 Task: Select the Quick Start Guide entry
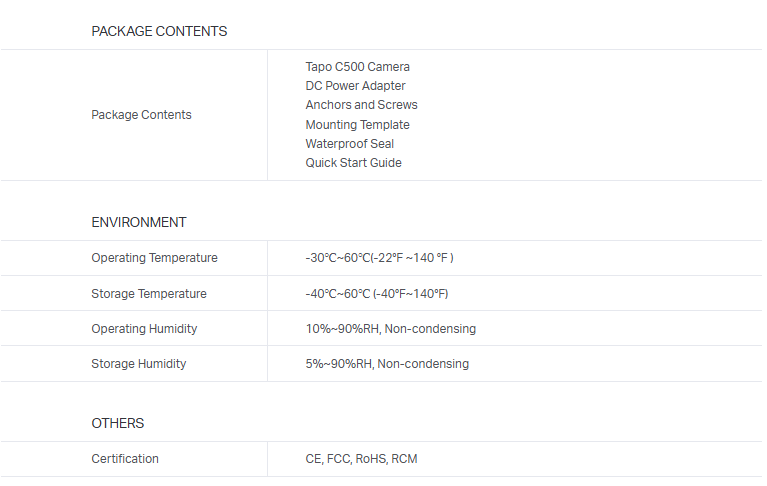[353, 163]
